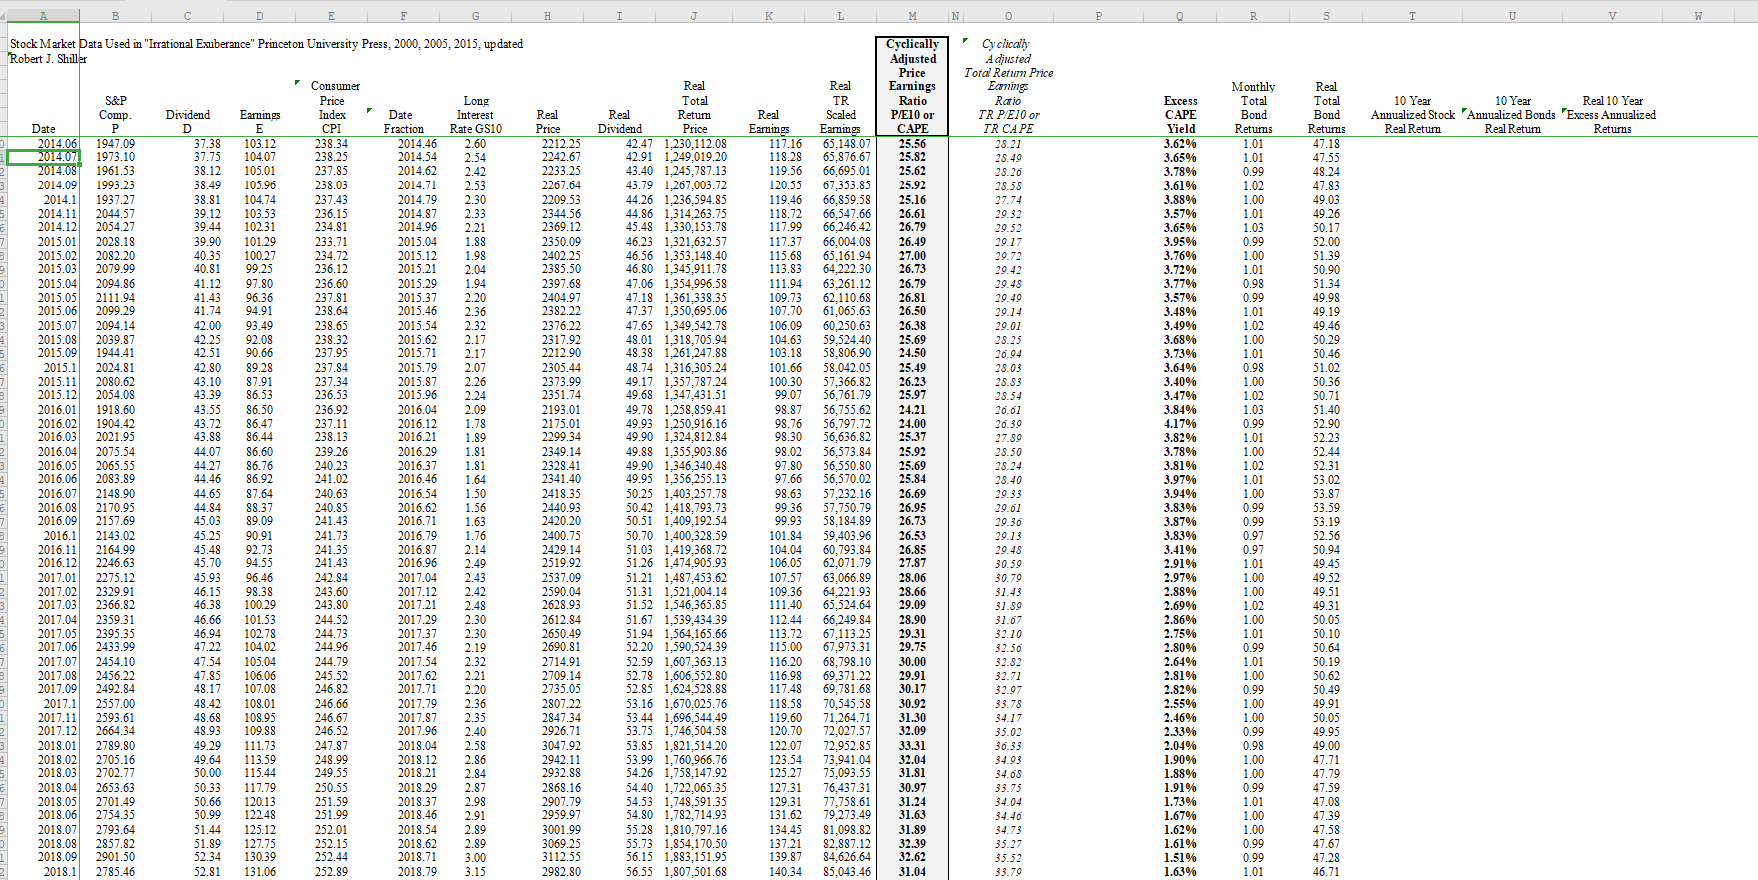Select column J header
1758x880 pixels.
tap(694, 15)
